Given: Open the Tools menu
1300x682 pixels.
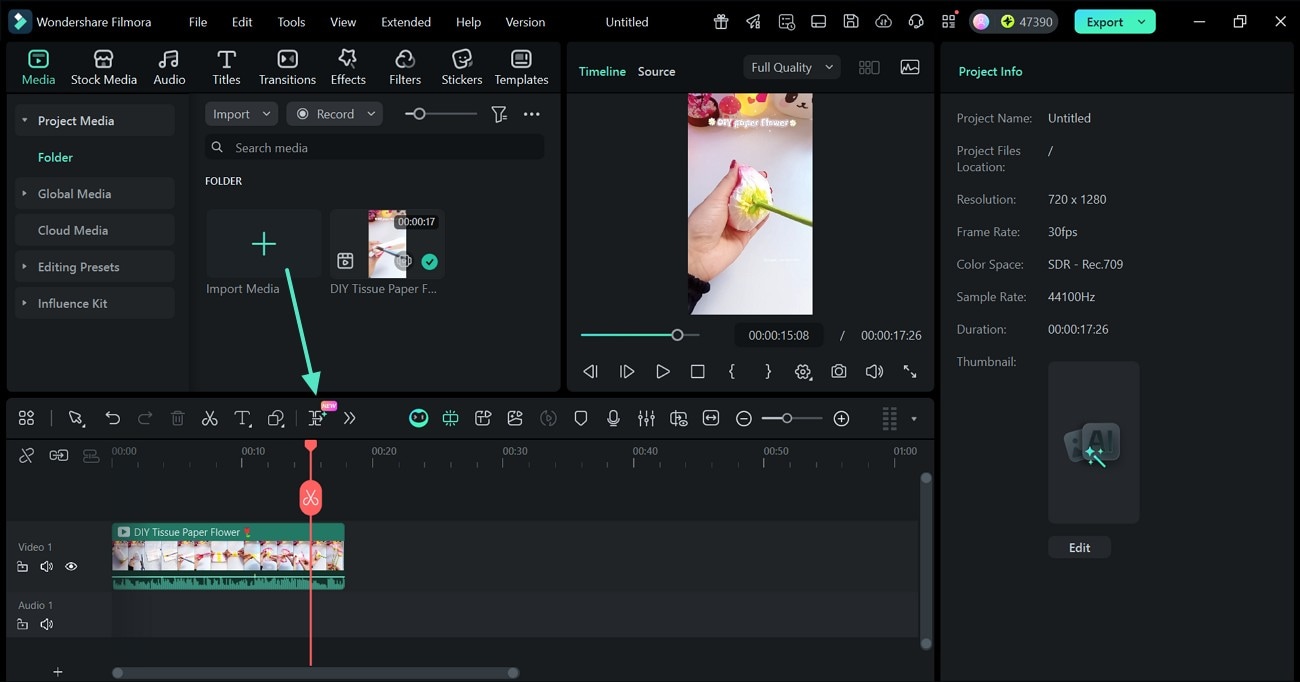Looking at the screenshot, I should [x=290, y=21].
